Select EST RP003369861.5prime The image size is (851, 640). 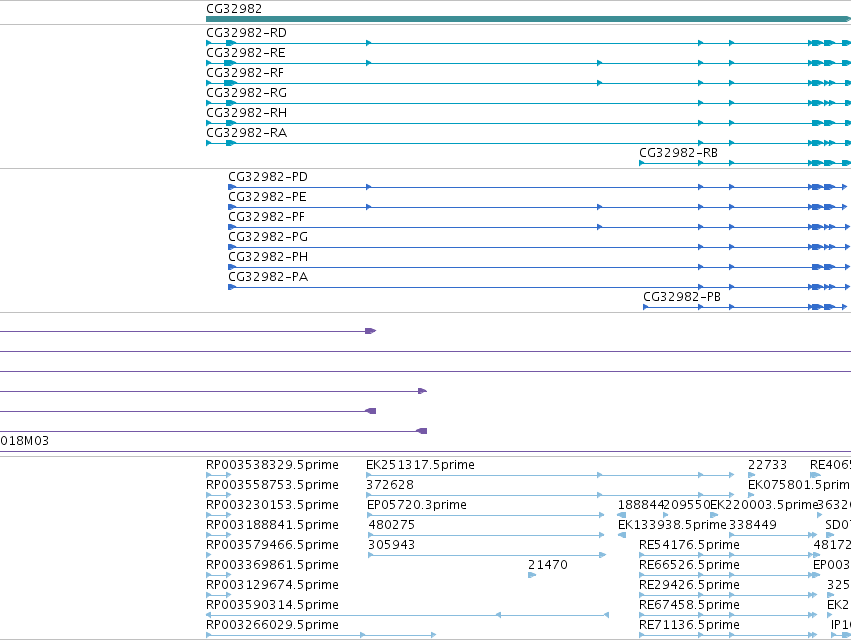[272, 565]
